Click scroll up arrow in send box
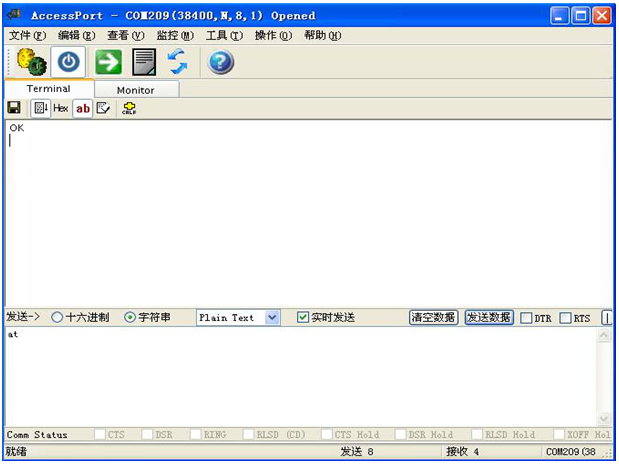The height and width of the screenshot is (466, 619). (x=604, y=336)
